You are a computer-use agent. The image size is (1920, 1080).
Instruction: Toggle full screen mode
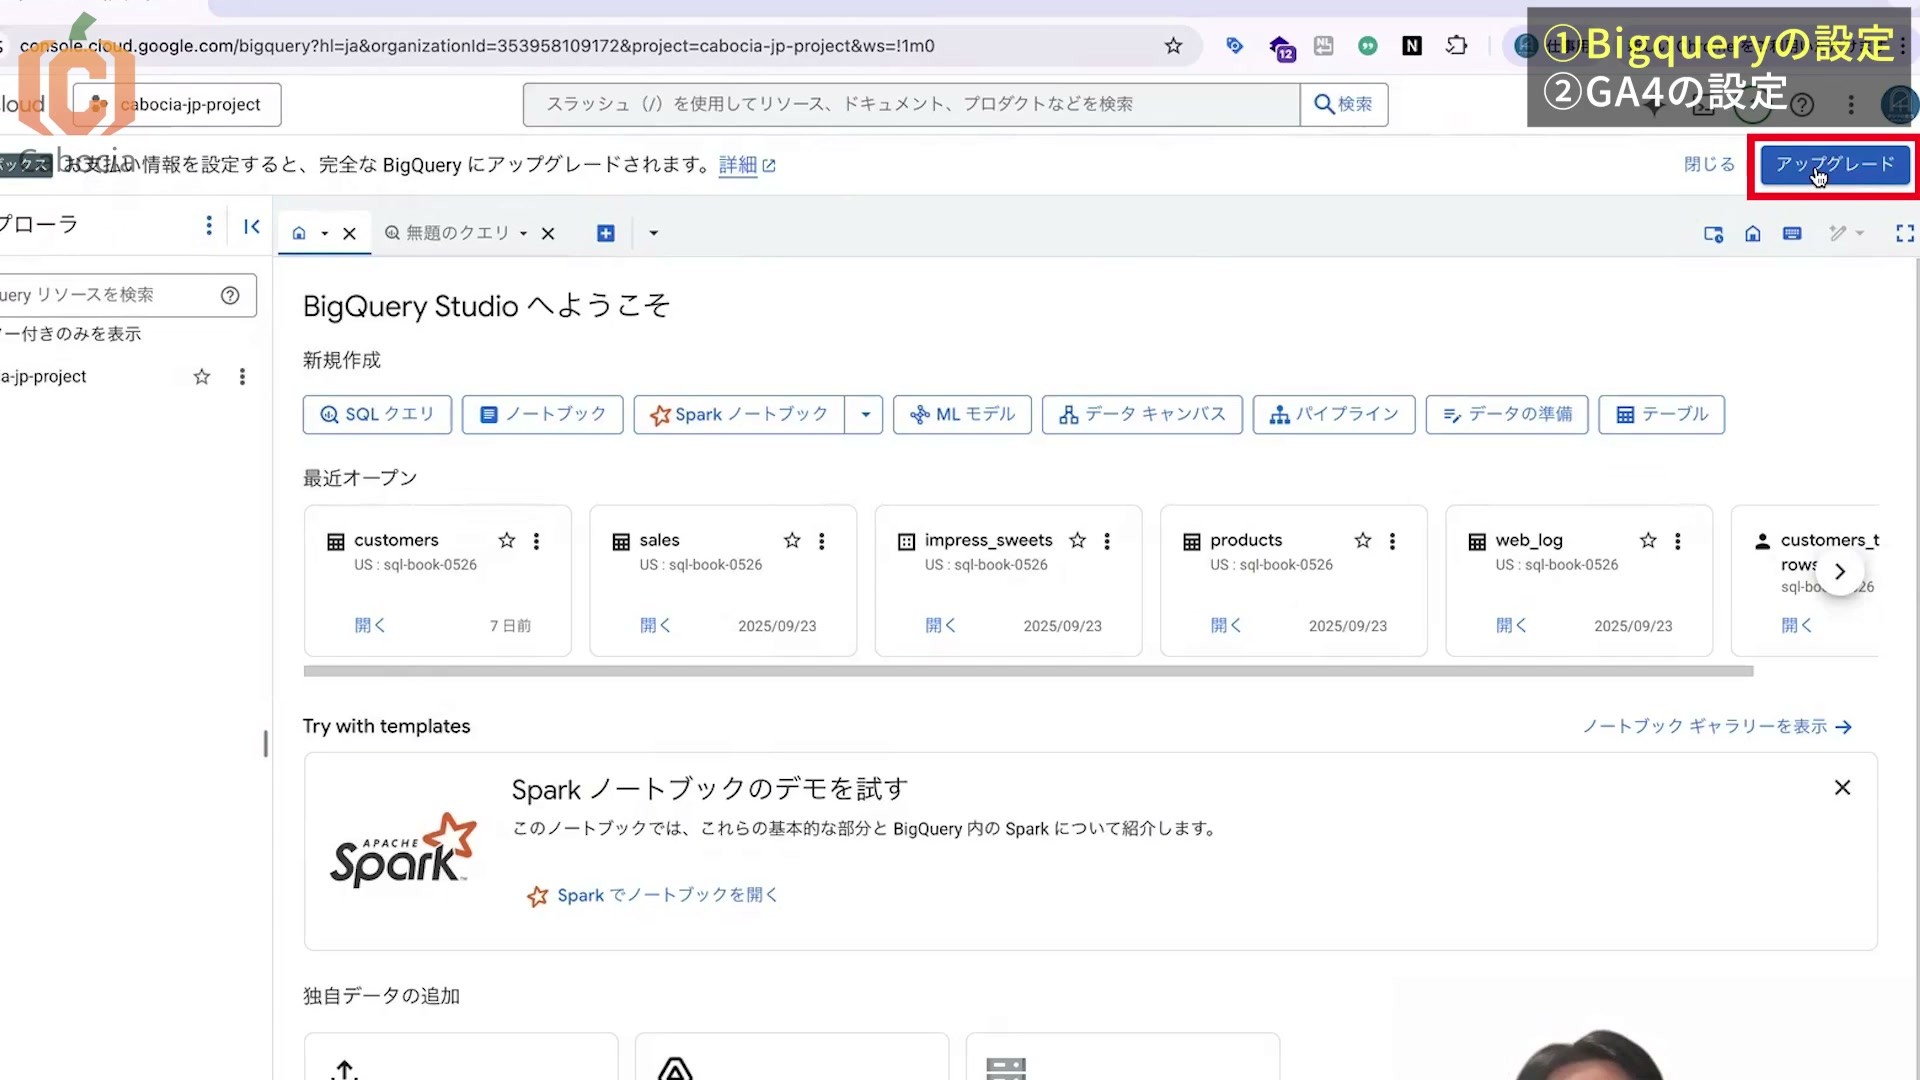pyautogui.click(x=1905, y=234)
